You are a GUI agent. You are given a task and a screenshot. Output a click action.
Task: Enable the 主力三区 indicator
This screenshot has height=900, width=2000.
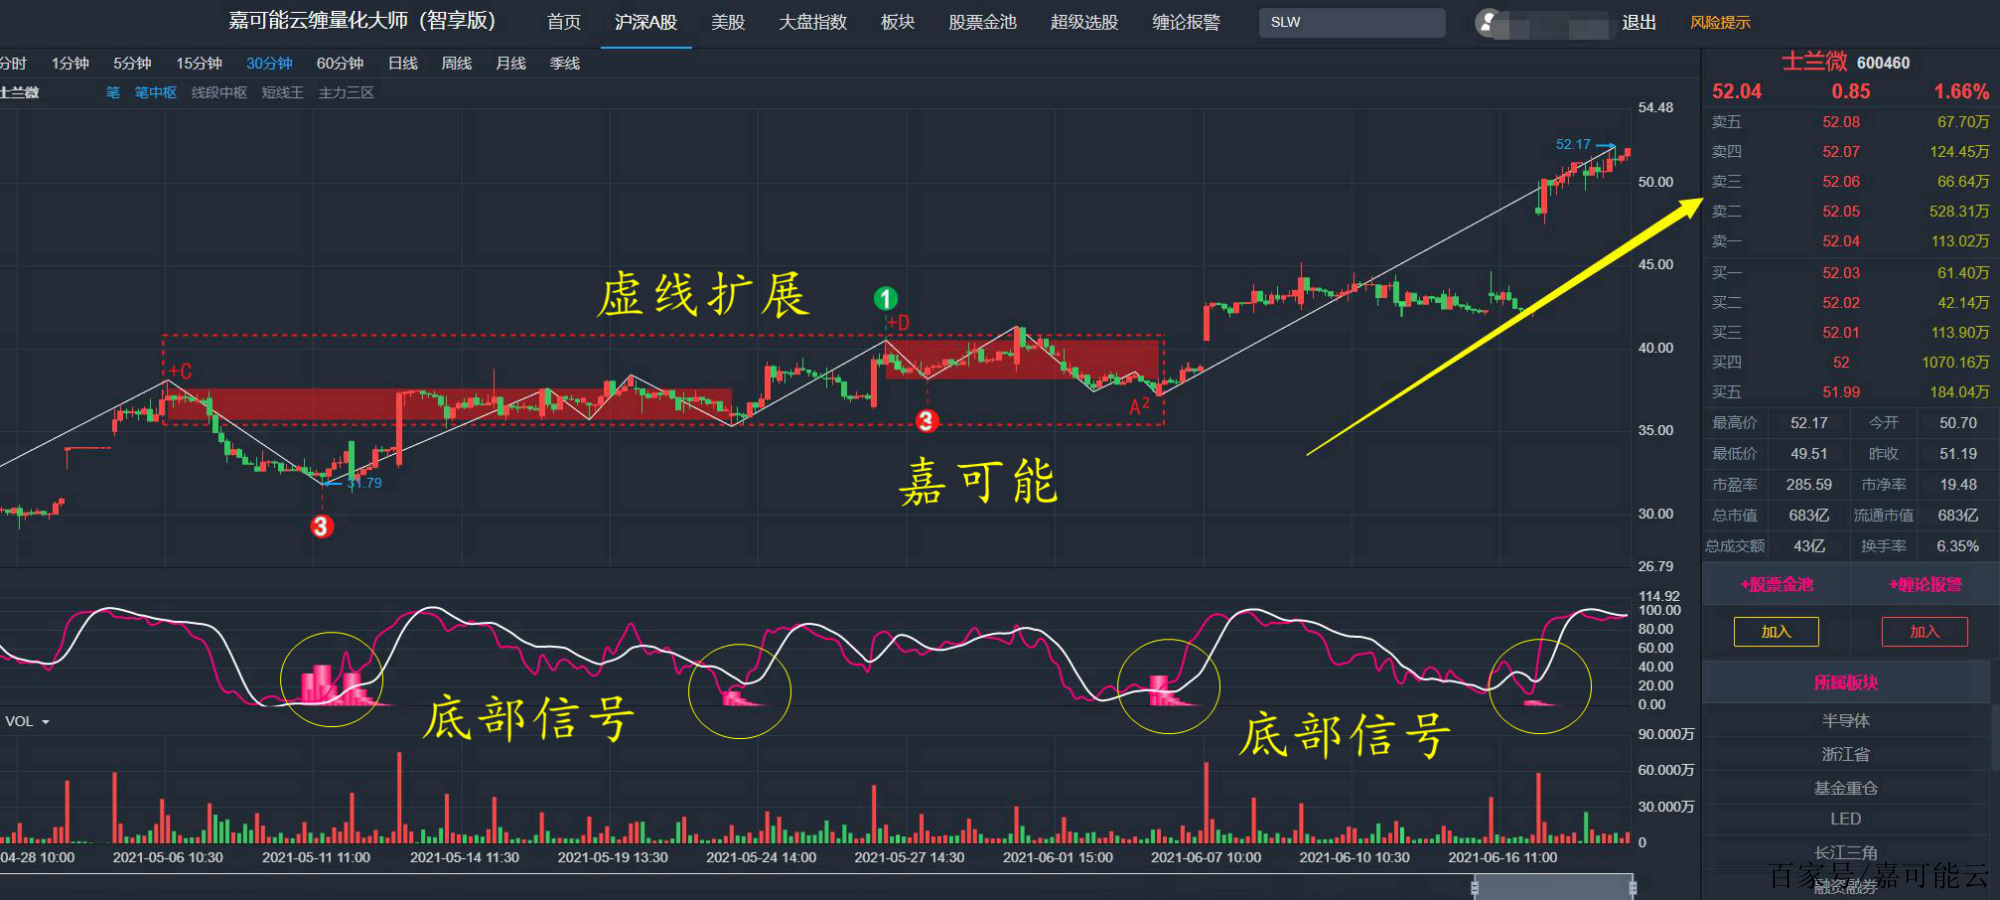pyautogui.click(x=346, y=93)
